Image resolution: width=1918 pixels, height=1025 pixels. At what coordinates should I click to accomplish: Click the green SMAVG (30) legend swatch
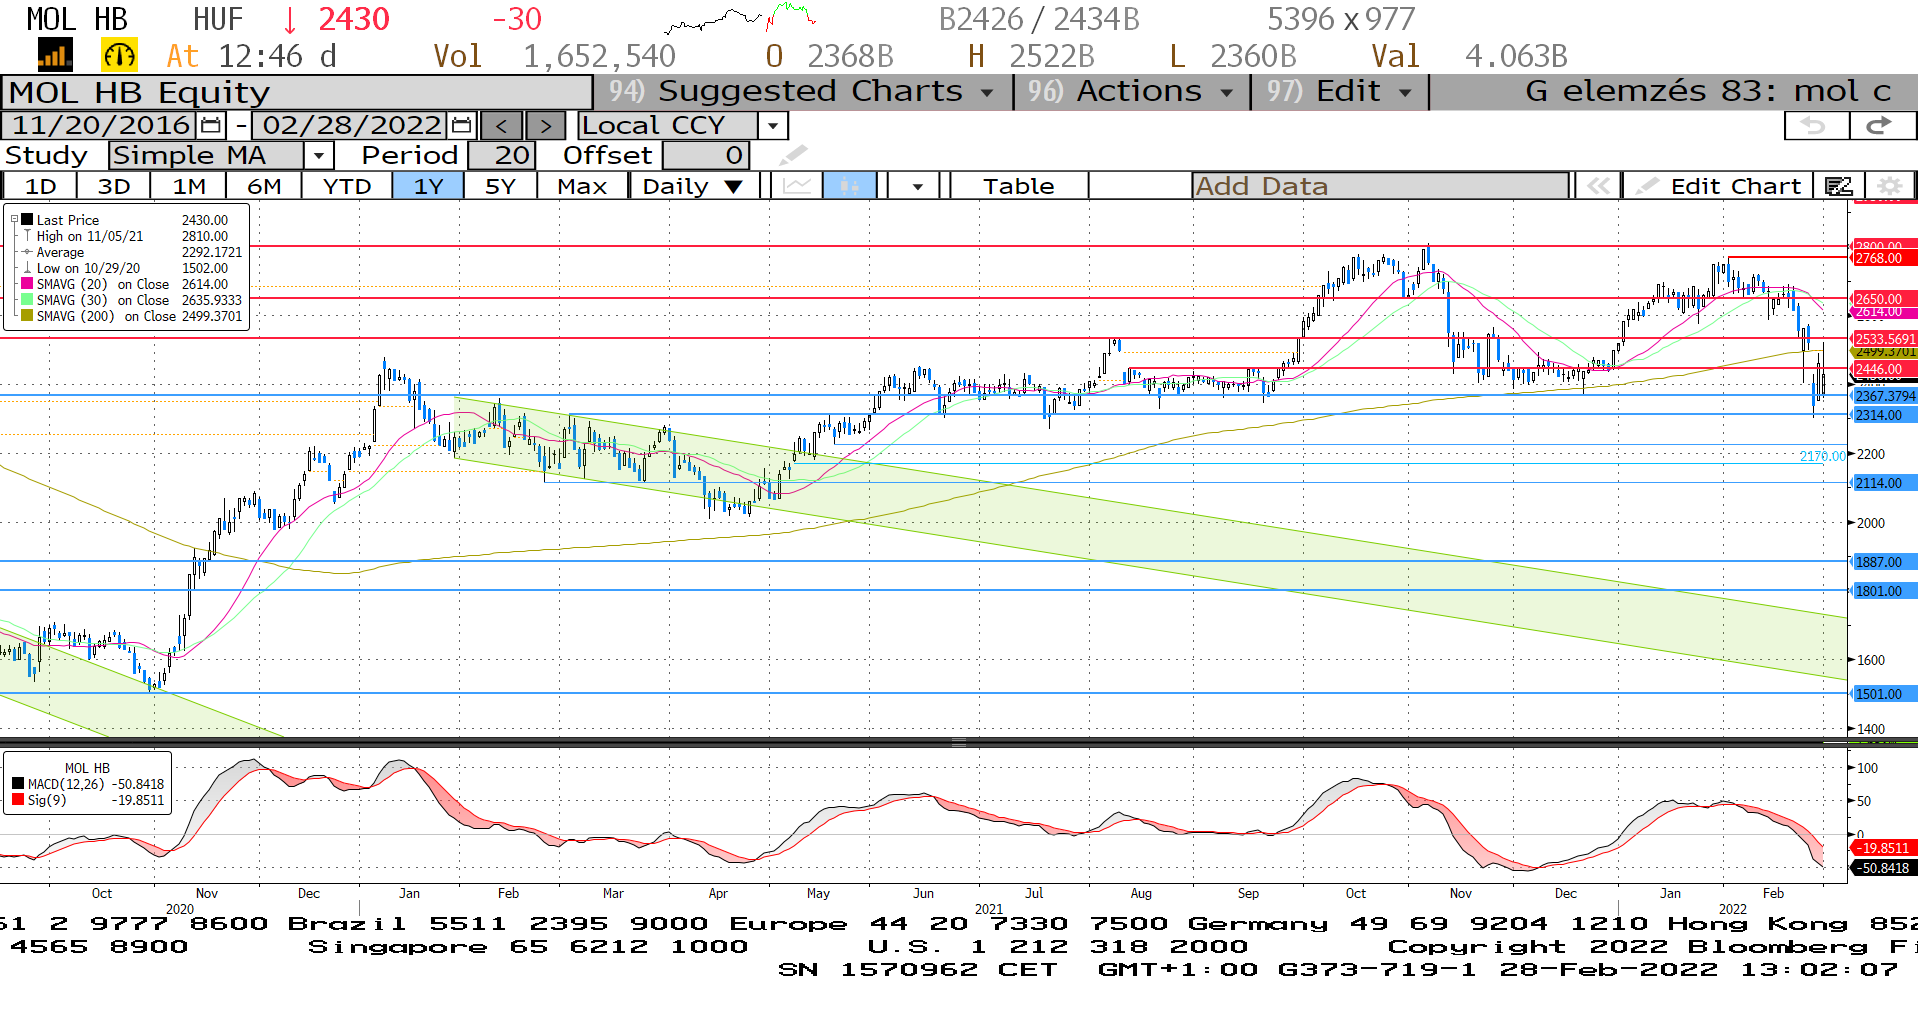click(28, 299)
